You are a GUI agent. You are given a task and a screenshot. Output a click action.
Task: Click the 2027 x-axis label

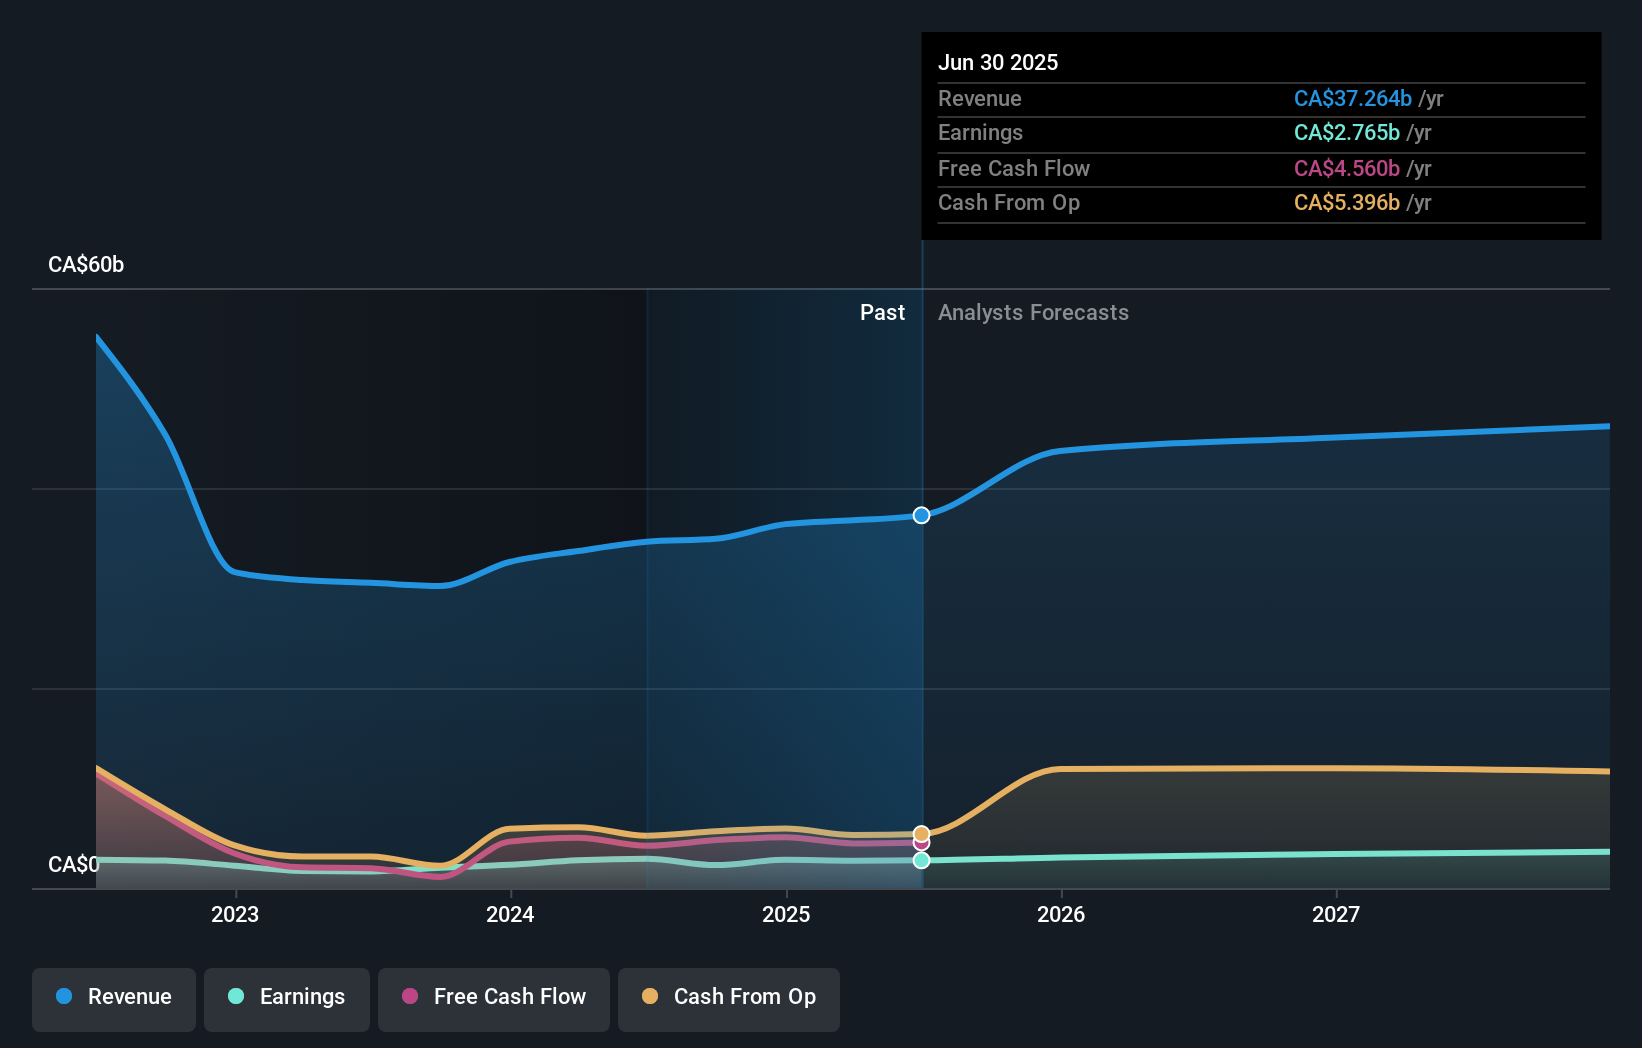tap(1336, 914)
